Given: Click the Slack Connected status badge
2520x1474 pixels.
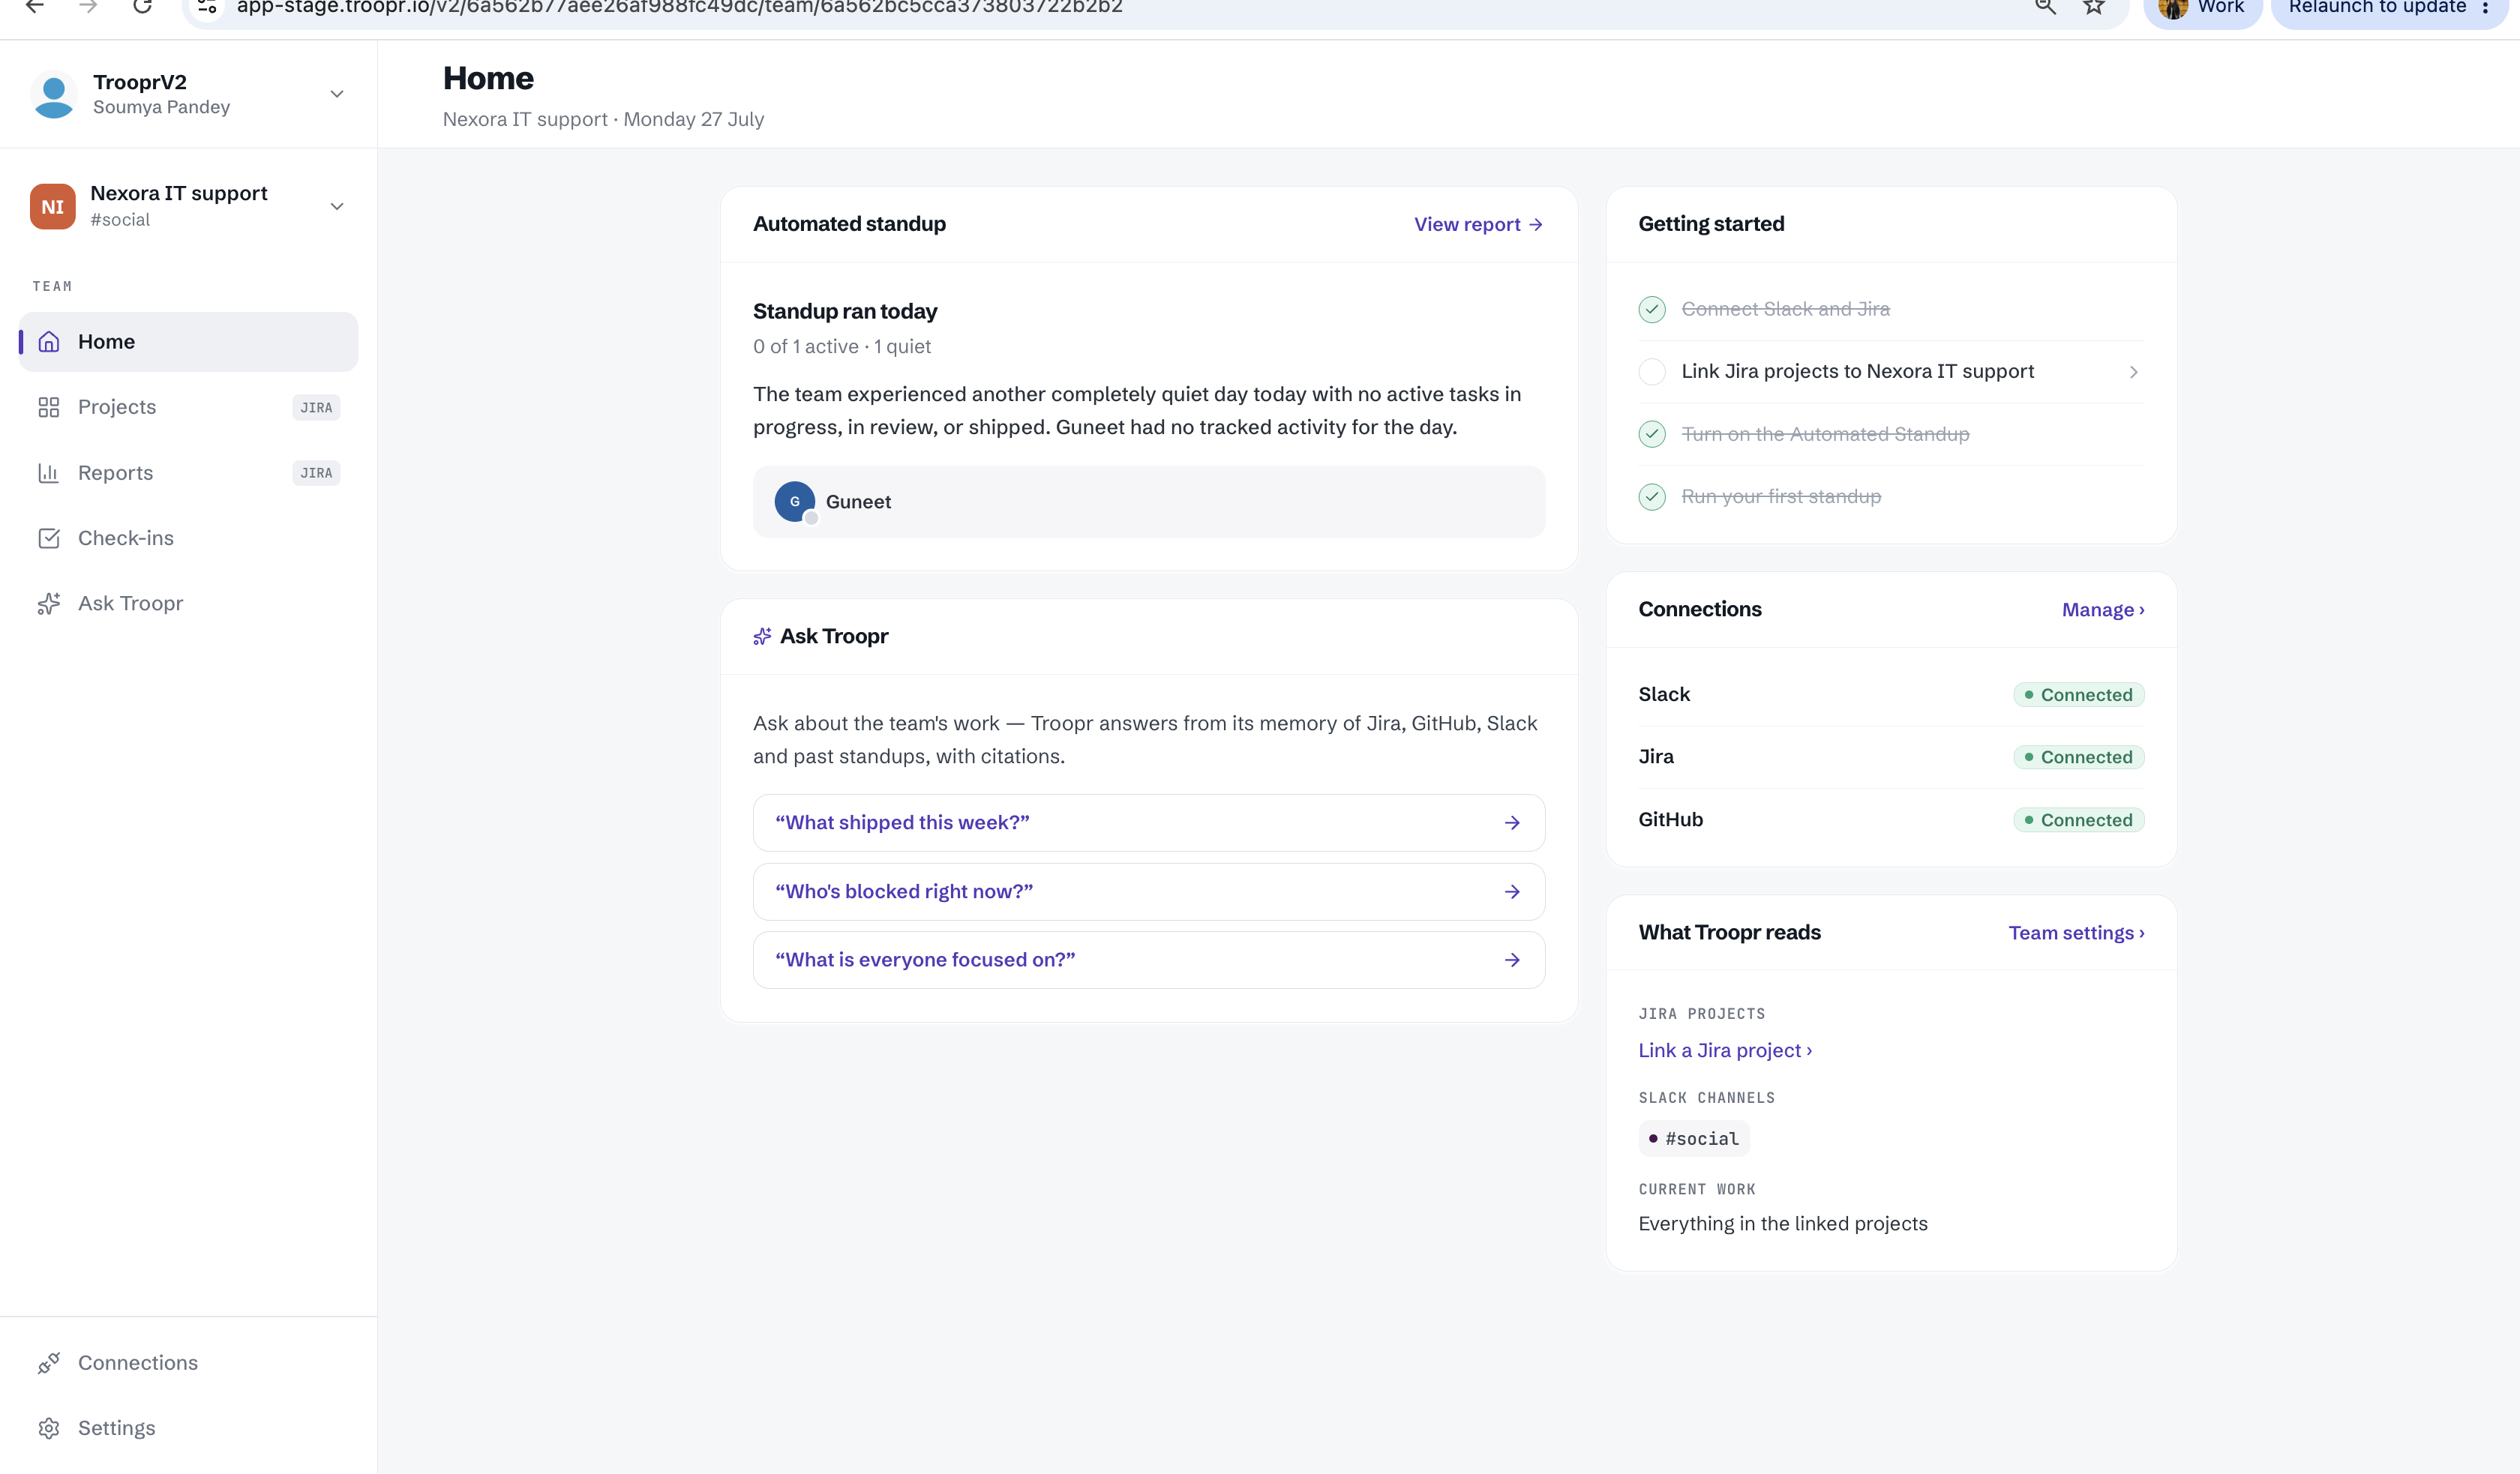Looking at the screenshot, I should point(2079,695).
